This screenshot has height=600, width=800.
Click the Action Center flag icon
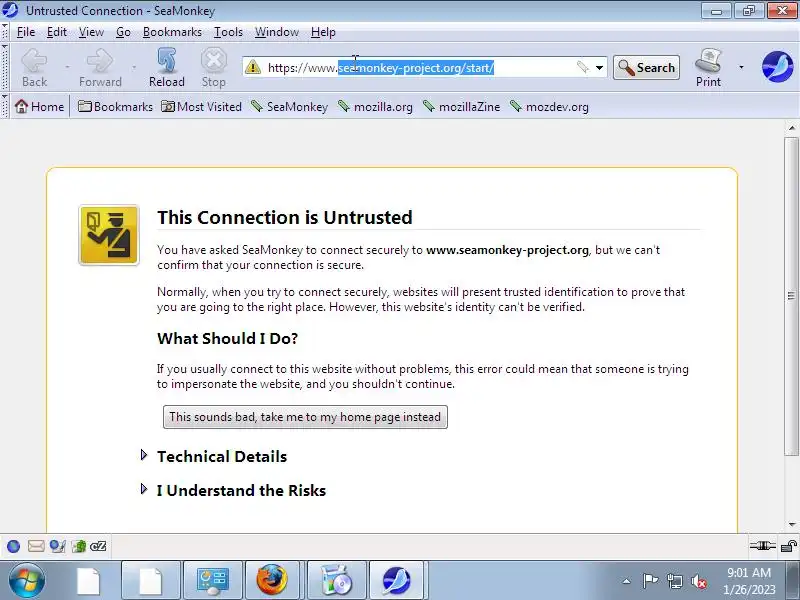(651, 581)
